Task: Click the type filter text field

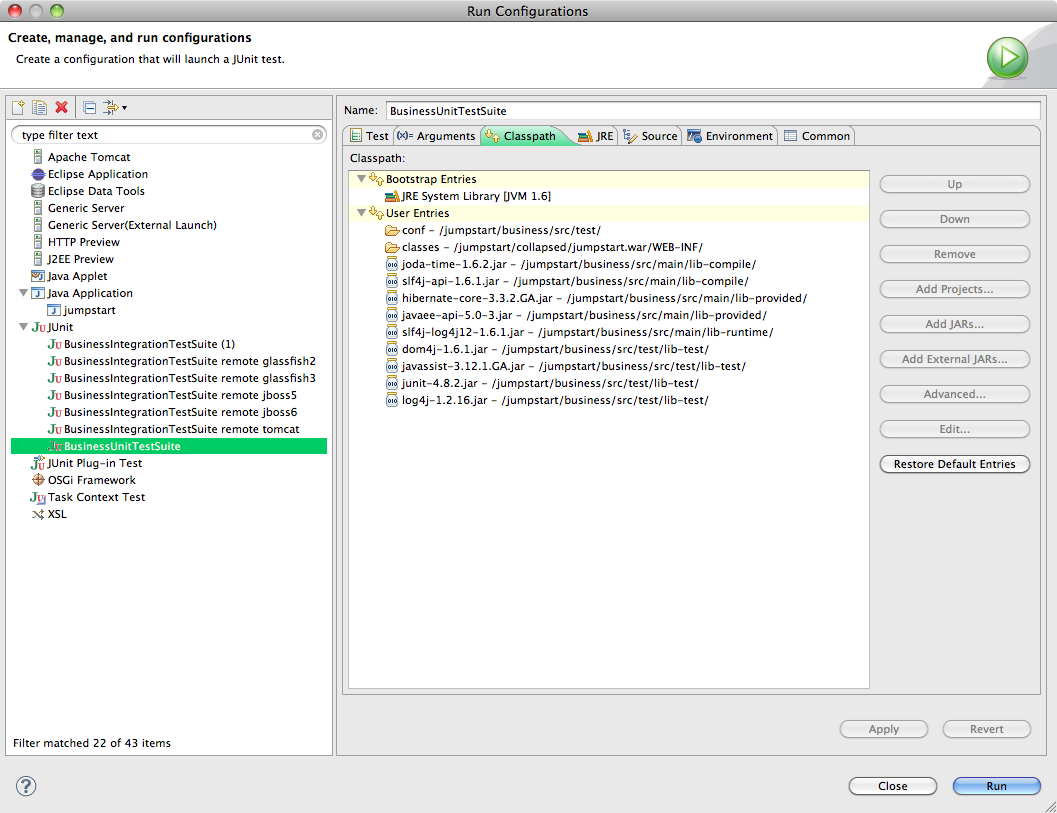Action: coord(169,135)
